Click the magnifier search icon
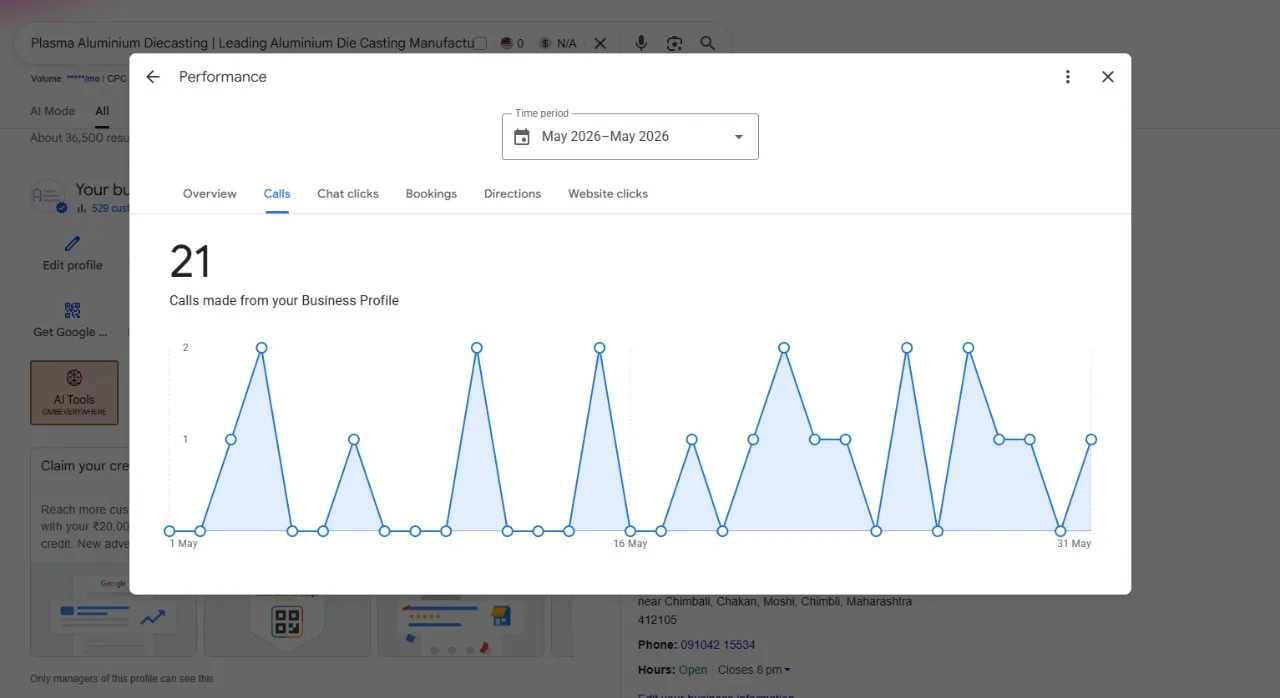 pos(708,43)
